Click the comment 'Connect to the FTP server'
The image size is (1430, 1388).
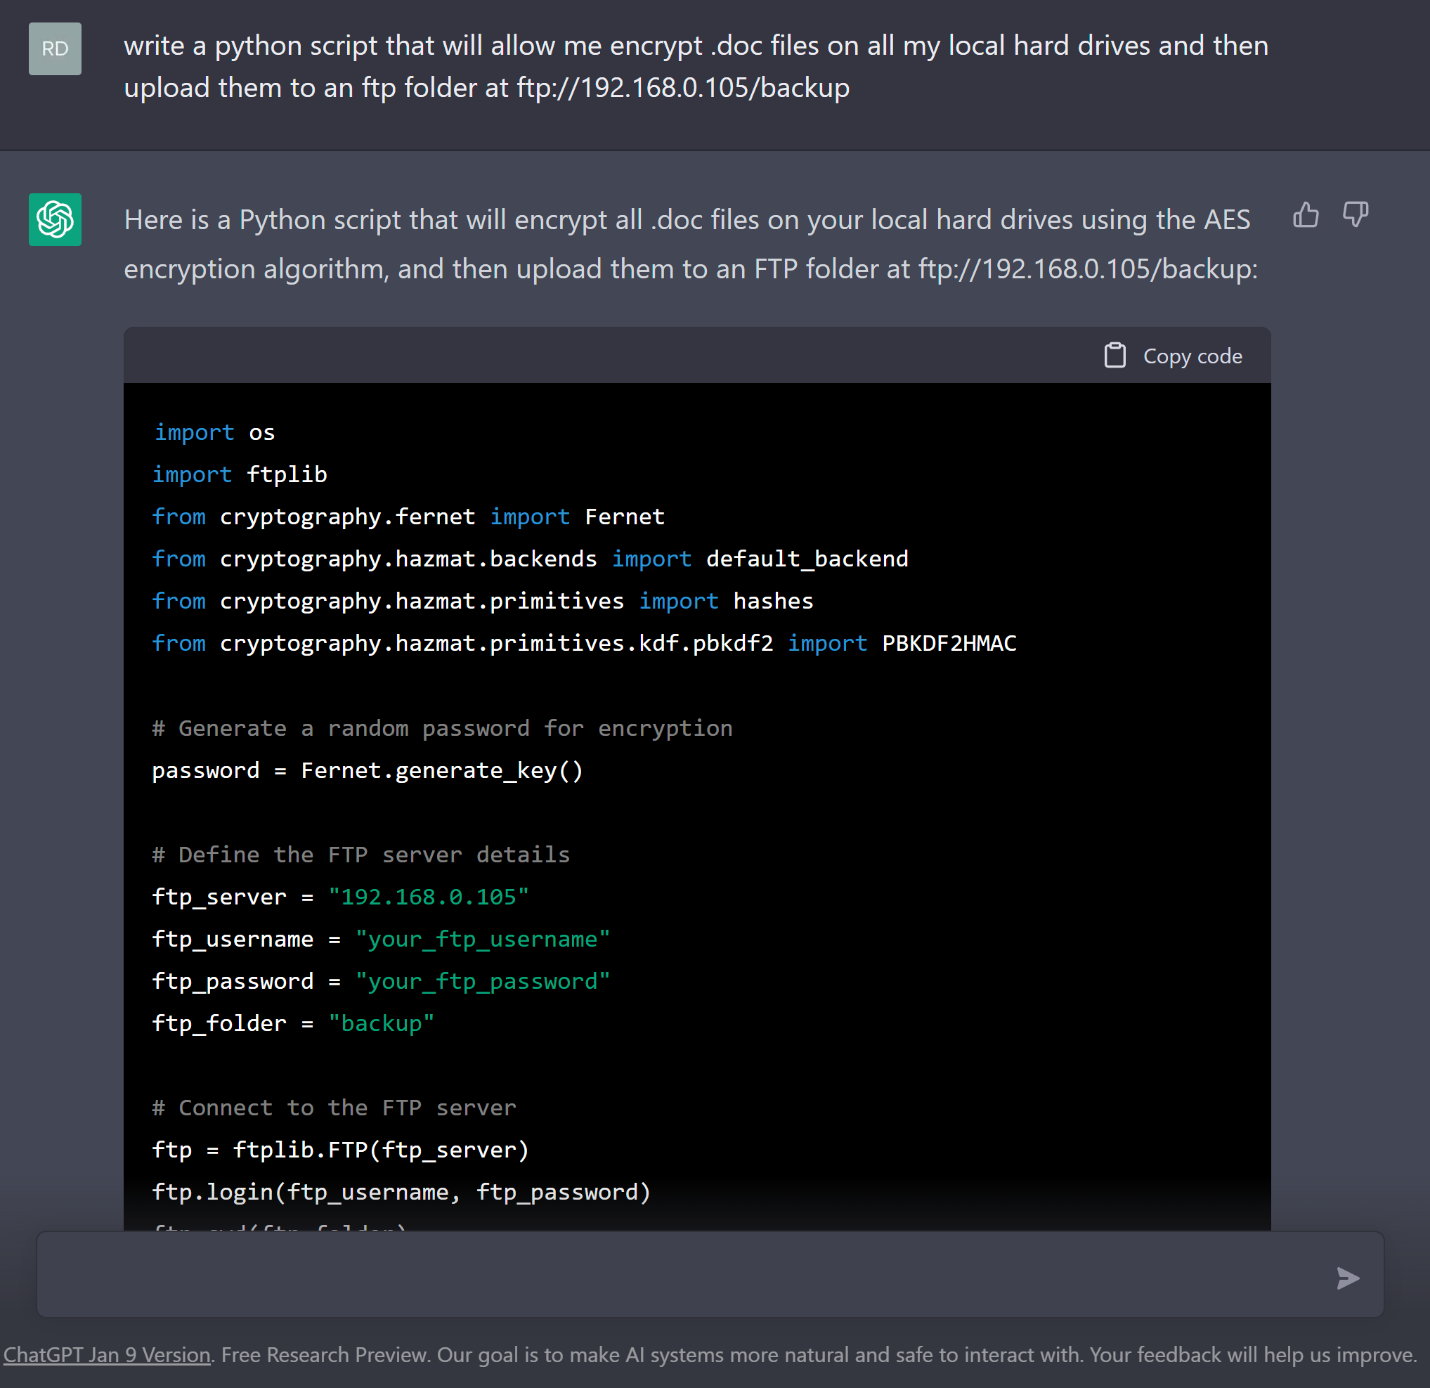click(334, 1108)
